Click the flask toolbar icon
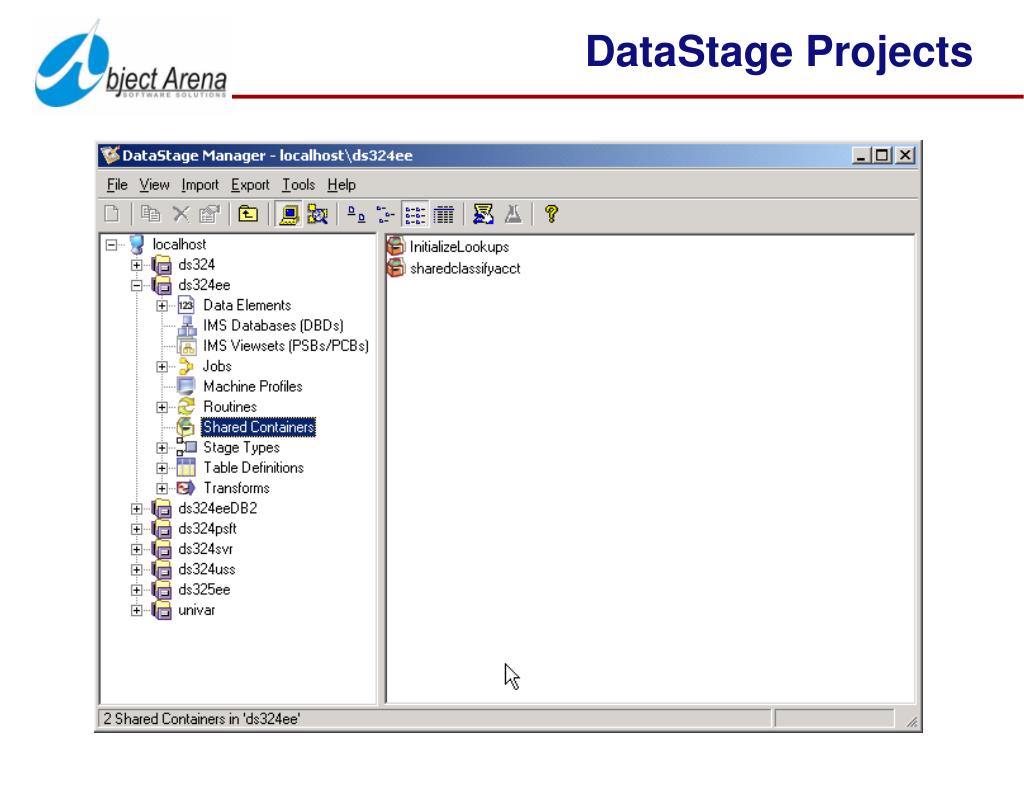Screen dimensions: 1024x791 513,214
